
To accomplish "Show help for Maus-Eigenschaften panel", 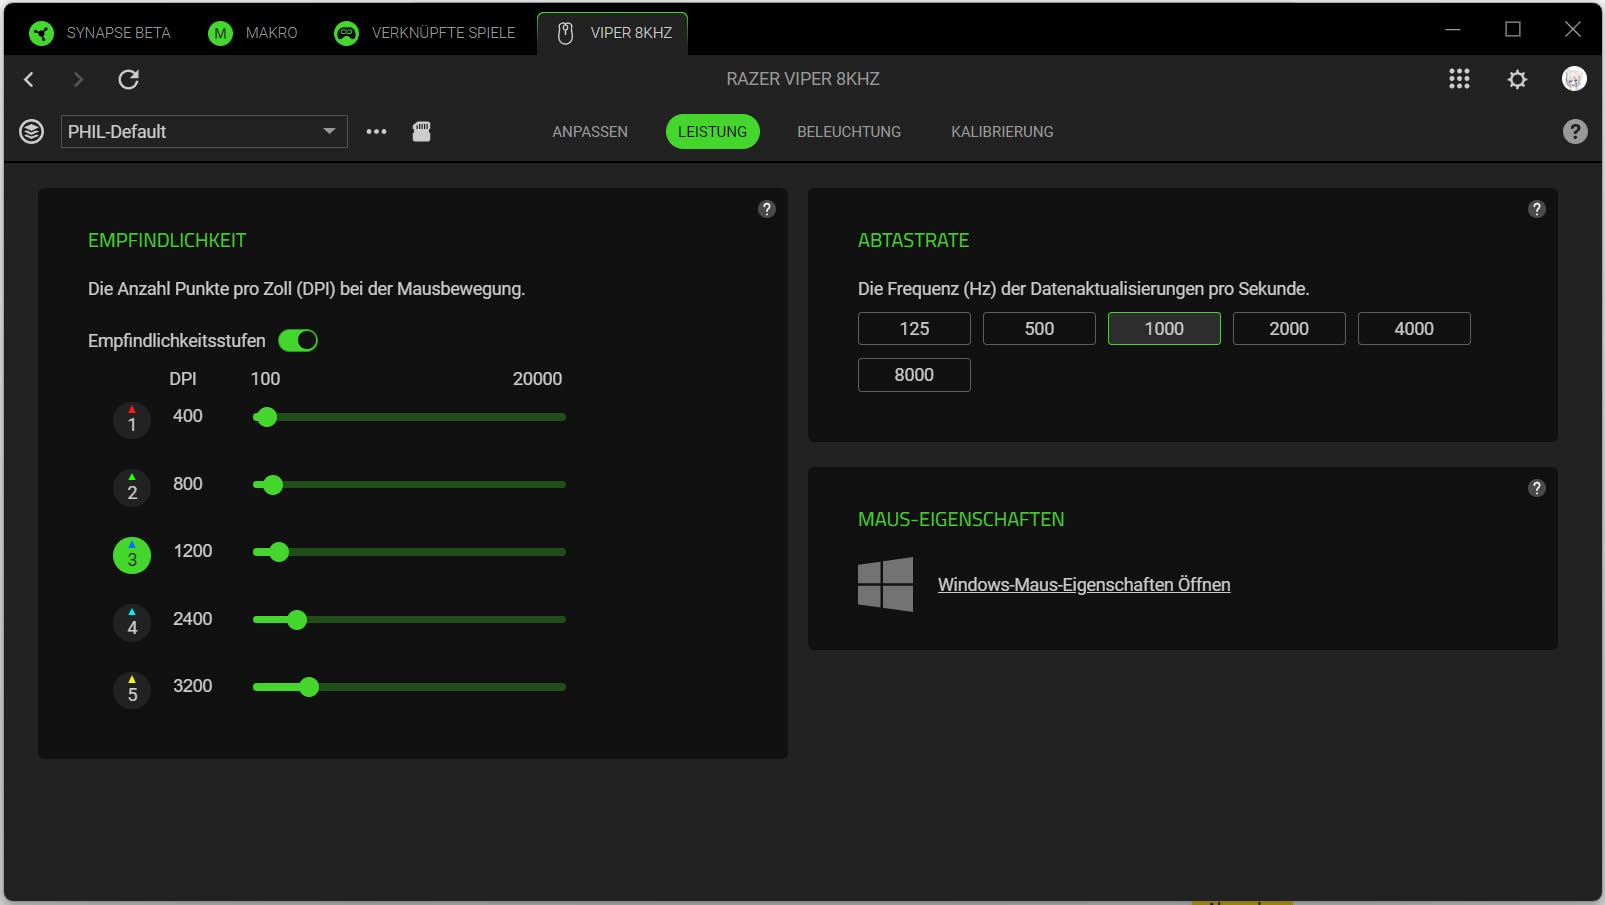I will (1537, 488).
